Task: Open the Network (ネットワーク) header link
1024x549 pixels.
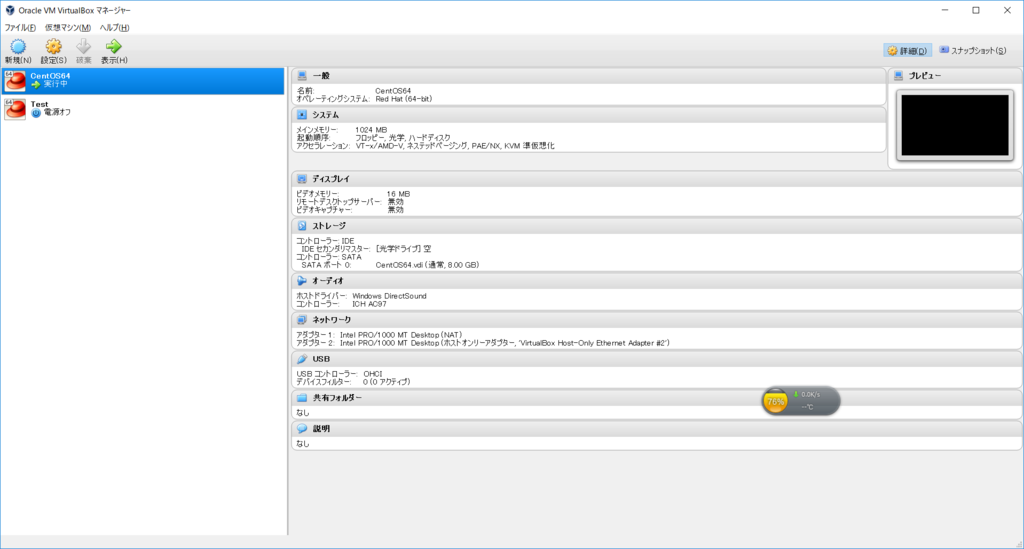Action: point(332,320)
